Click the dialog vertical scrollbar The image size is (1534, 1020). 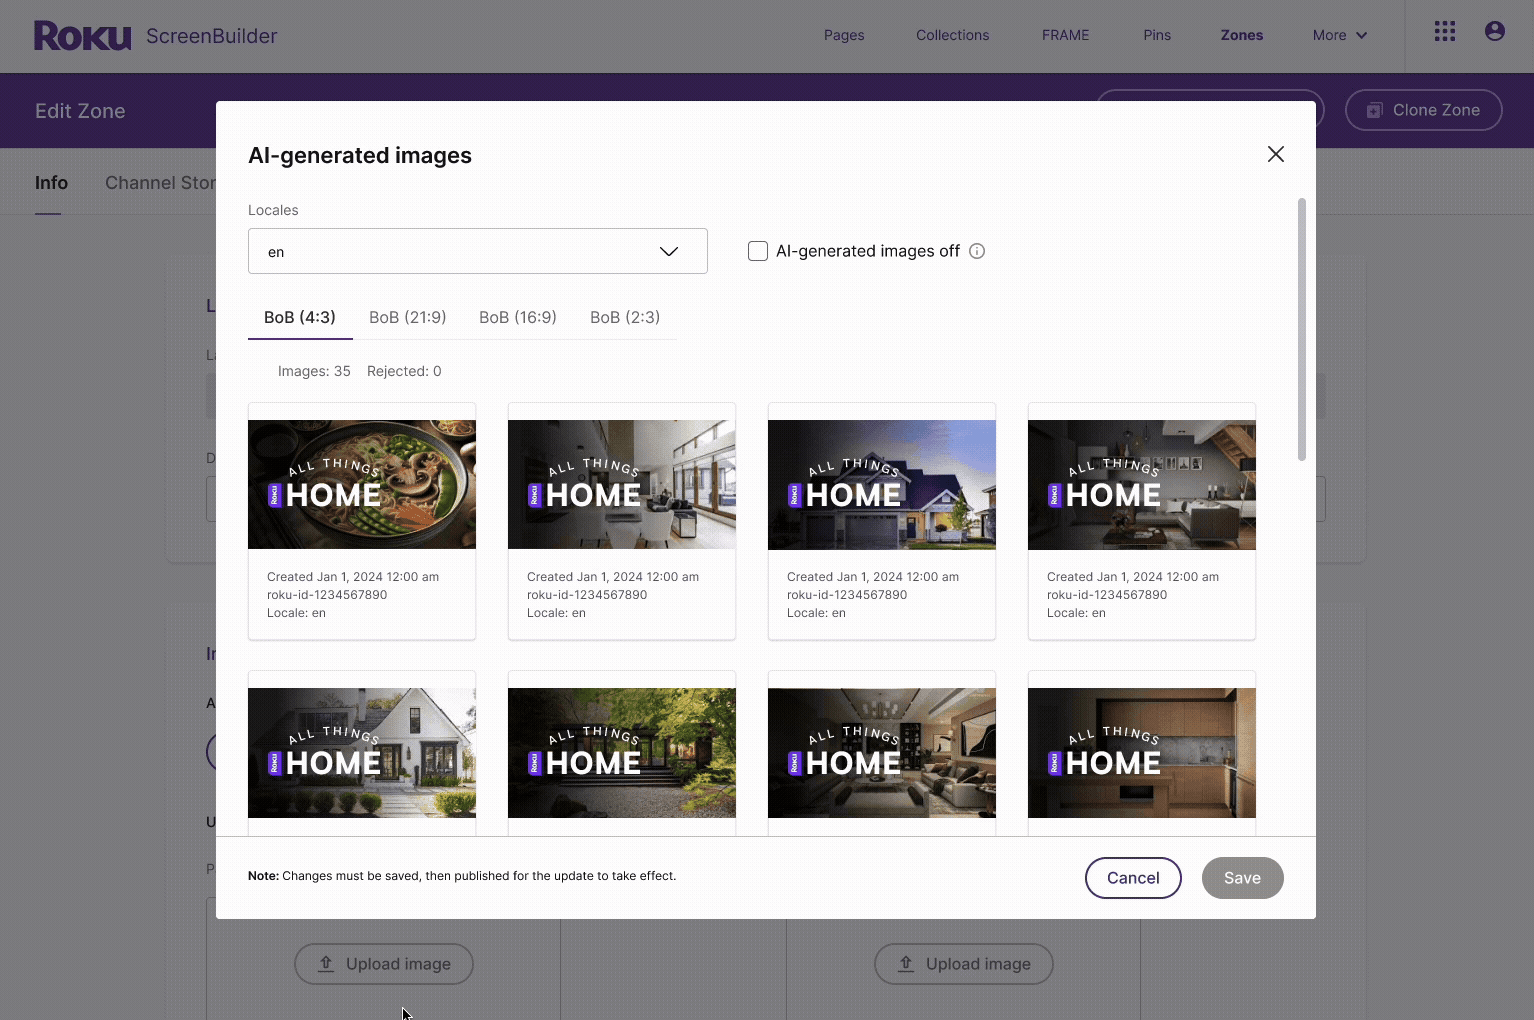[1301, 329]
